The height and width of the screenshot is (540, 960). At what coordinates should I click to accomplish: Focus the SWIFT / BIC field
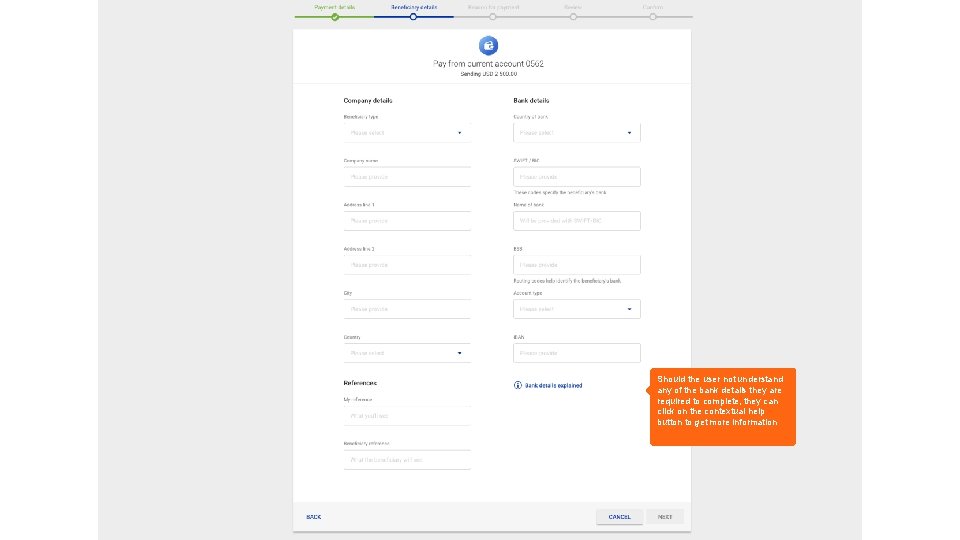tap(577, 177)
